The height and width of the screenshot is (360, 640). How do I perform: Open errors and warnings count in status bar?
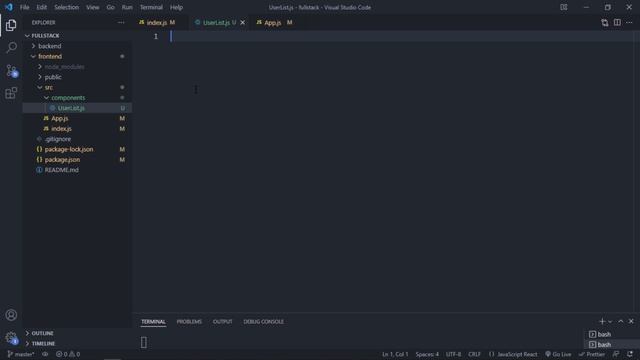(68, 354)
